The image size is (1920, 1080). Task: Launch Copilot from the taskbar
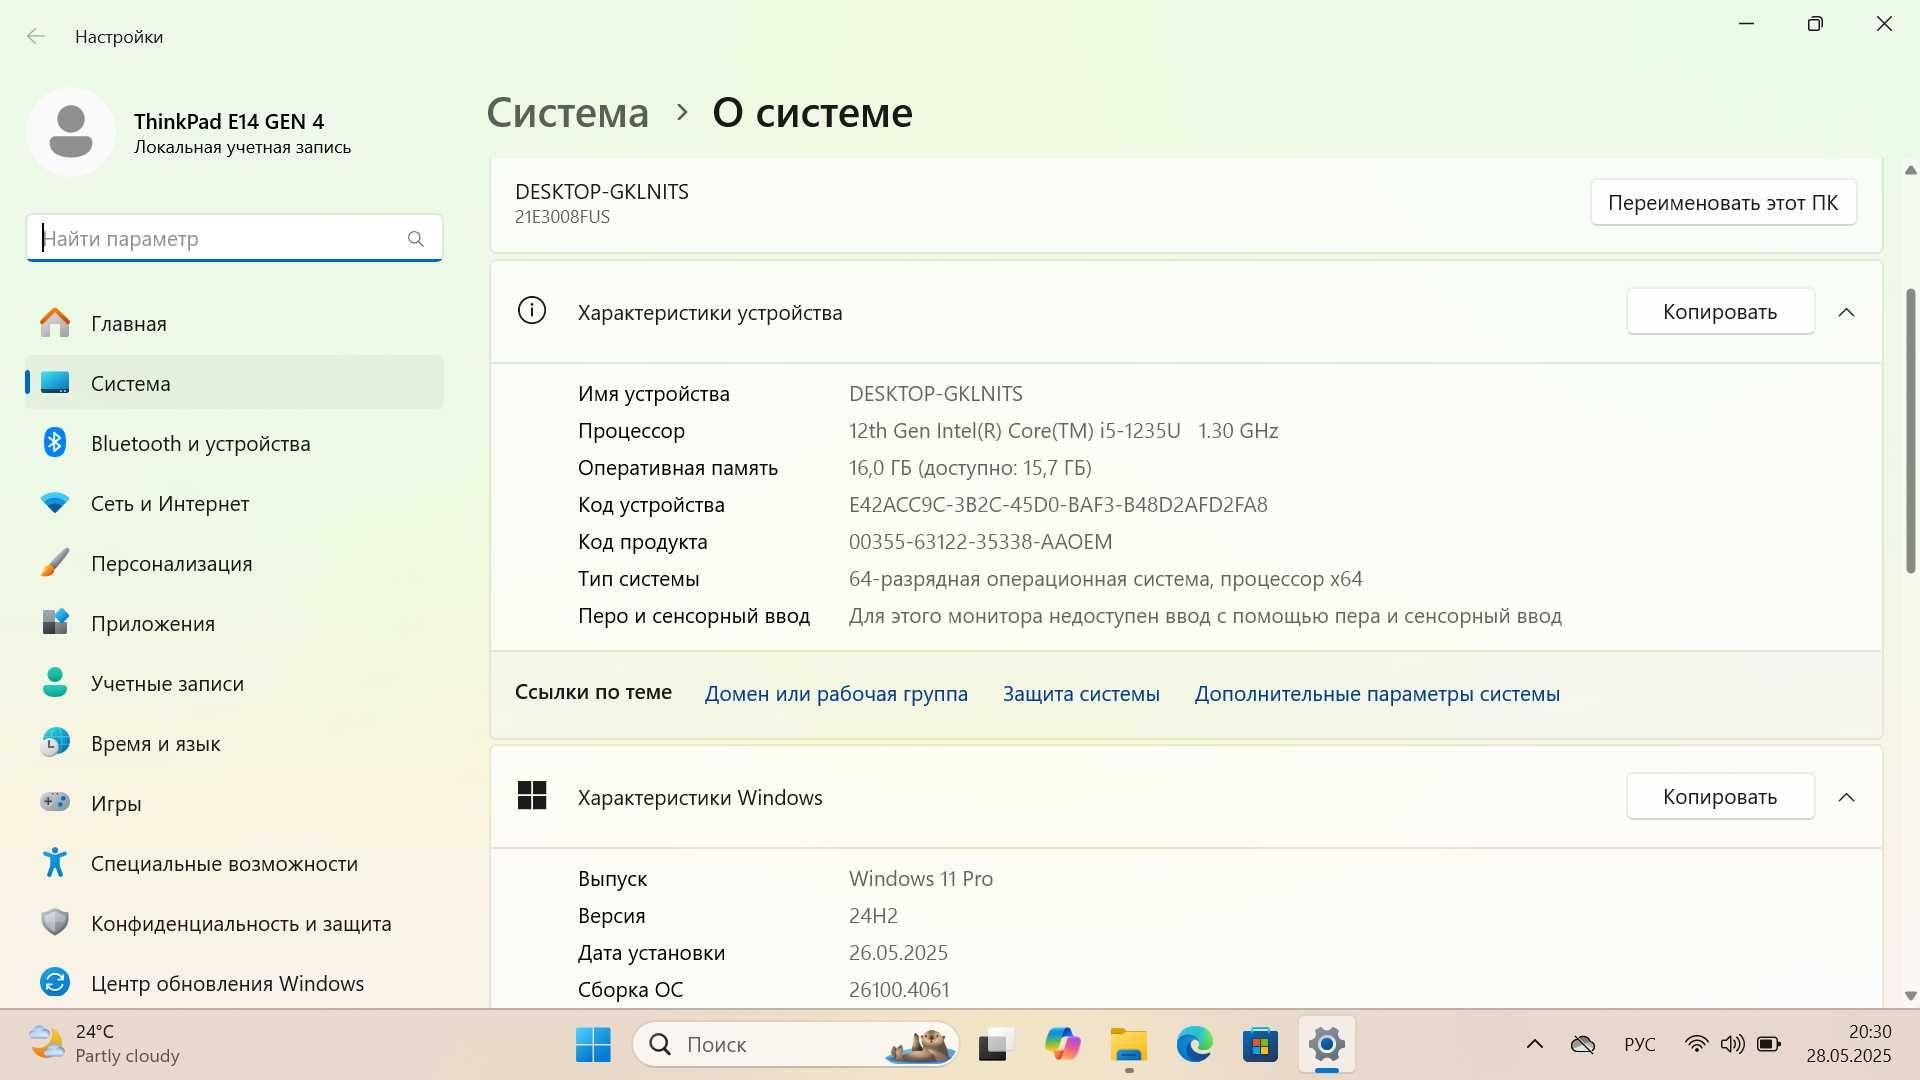click(1062, 1045)
